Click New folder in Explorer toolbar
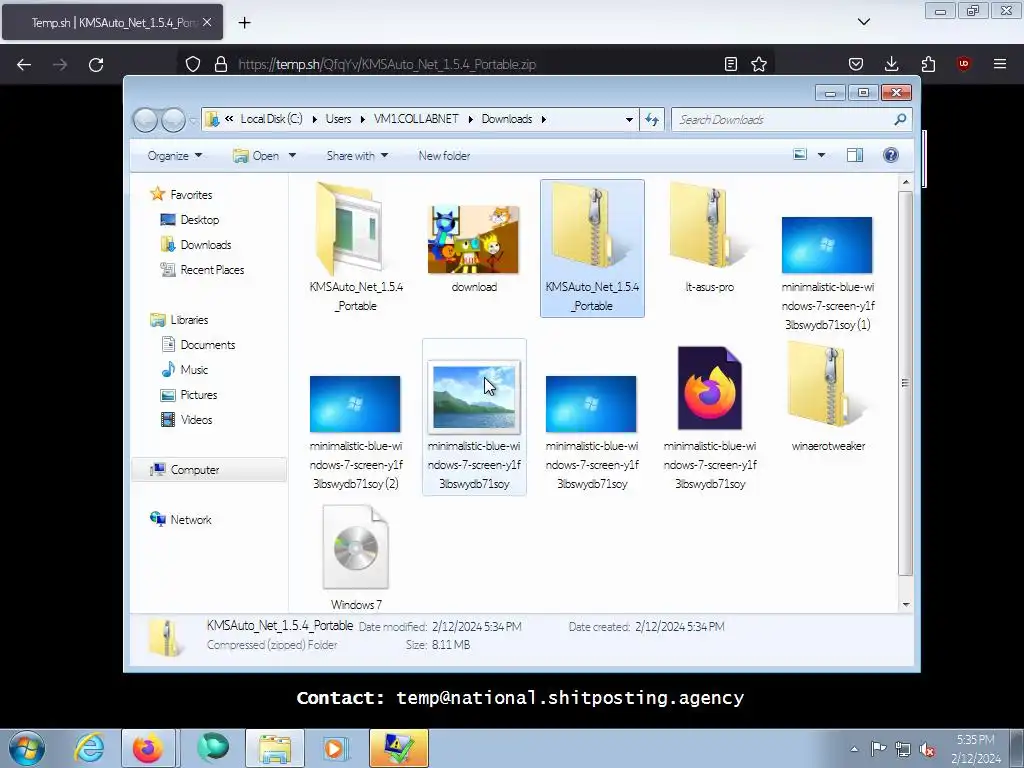The width and height of the screenshot is (1024, 768). tap(444, 155)
